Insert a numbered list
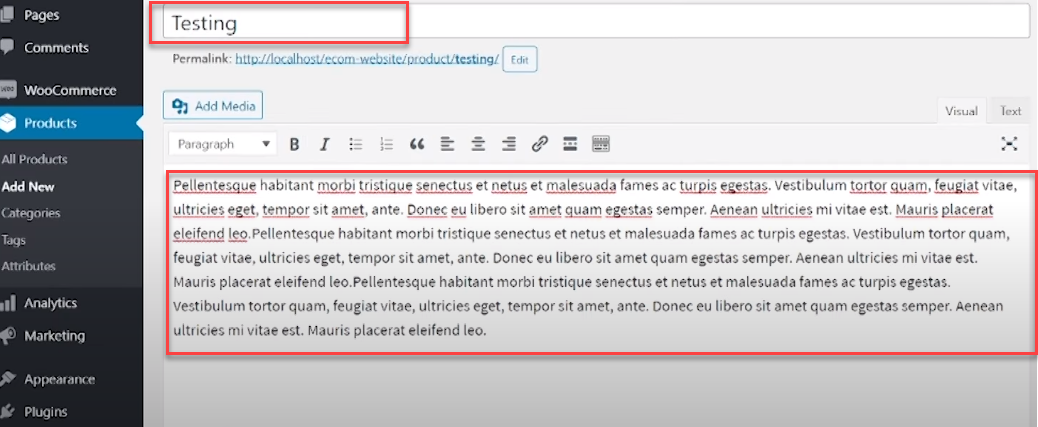Viewport: 1038px width, 427px height. pos(387,144)
